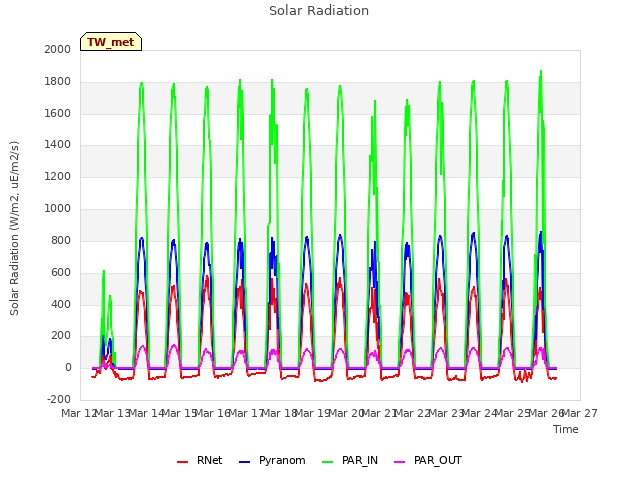Screen dimensions: 640x480
Task: Click the Mar 23 x-axis tick label
Action: tap(446, 413)
